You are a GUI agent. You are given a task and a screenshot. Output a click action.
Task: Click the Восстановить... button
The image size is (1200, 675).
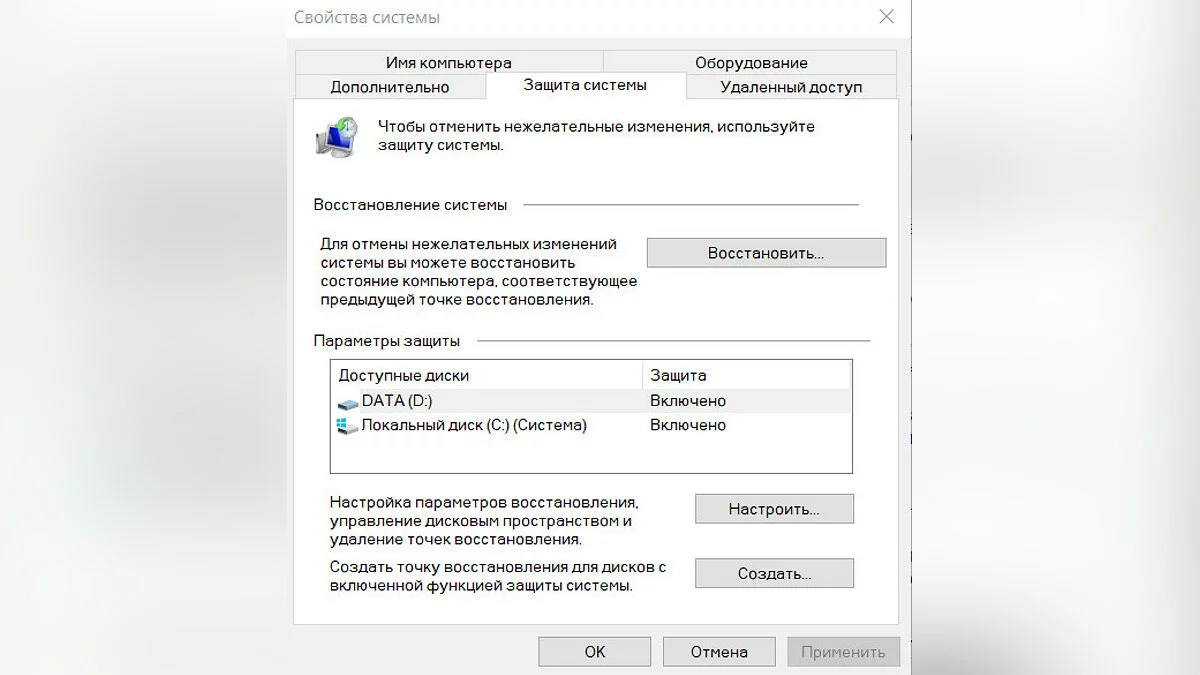tap(766, 253)
